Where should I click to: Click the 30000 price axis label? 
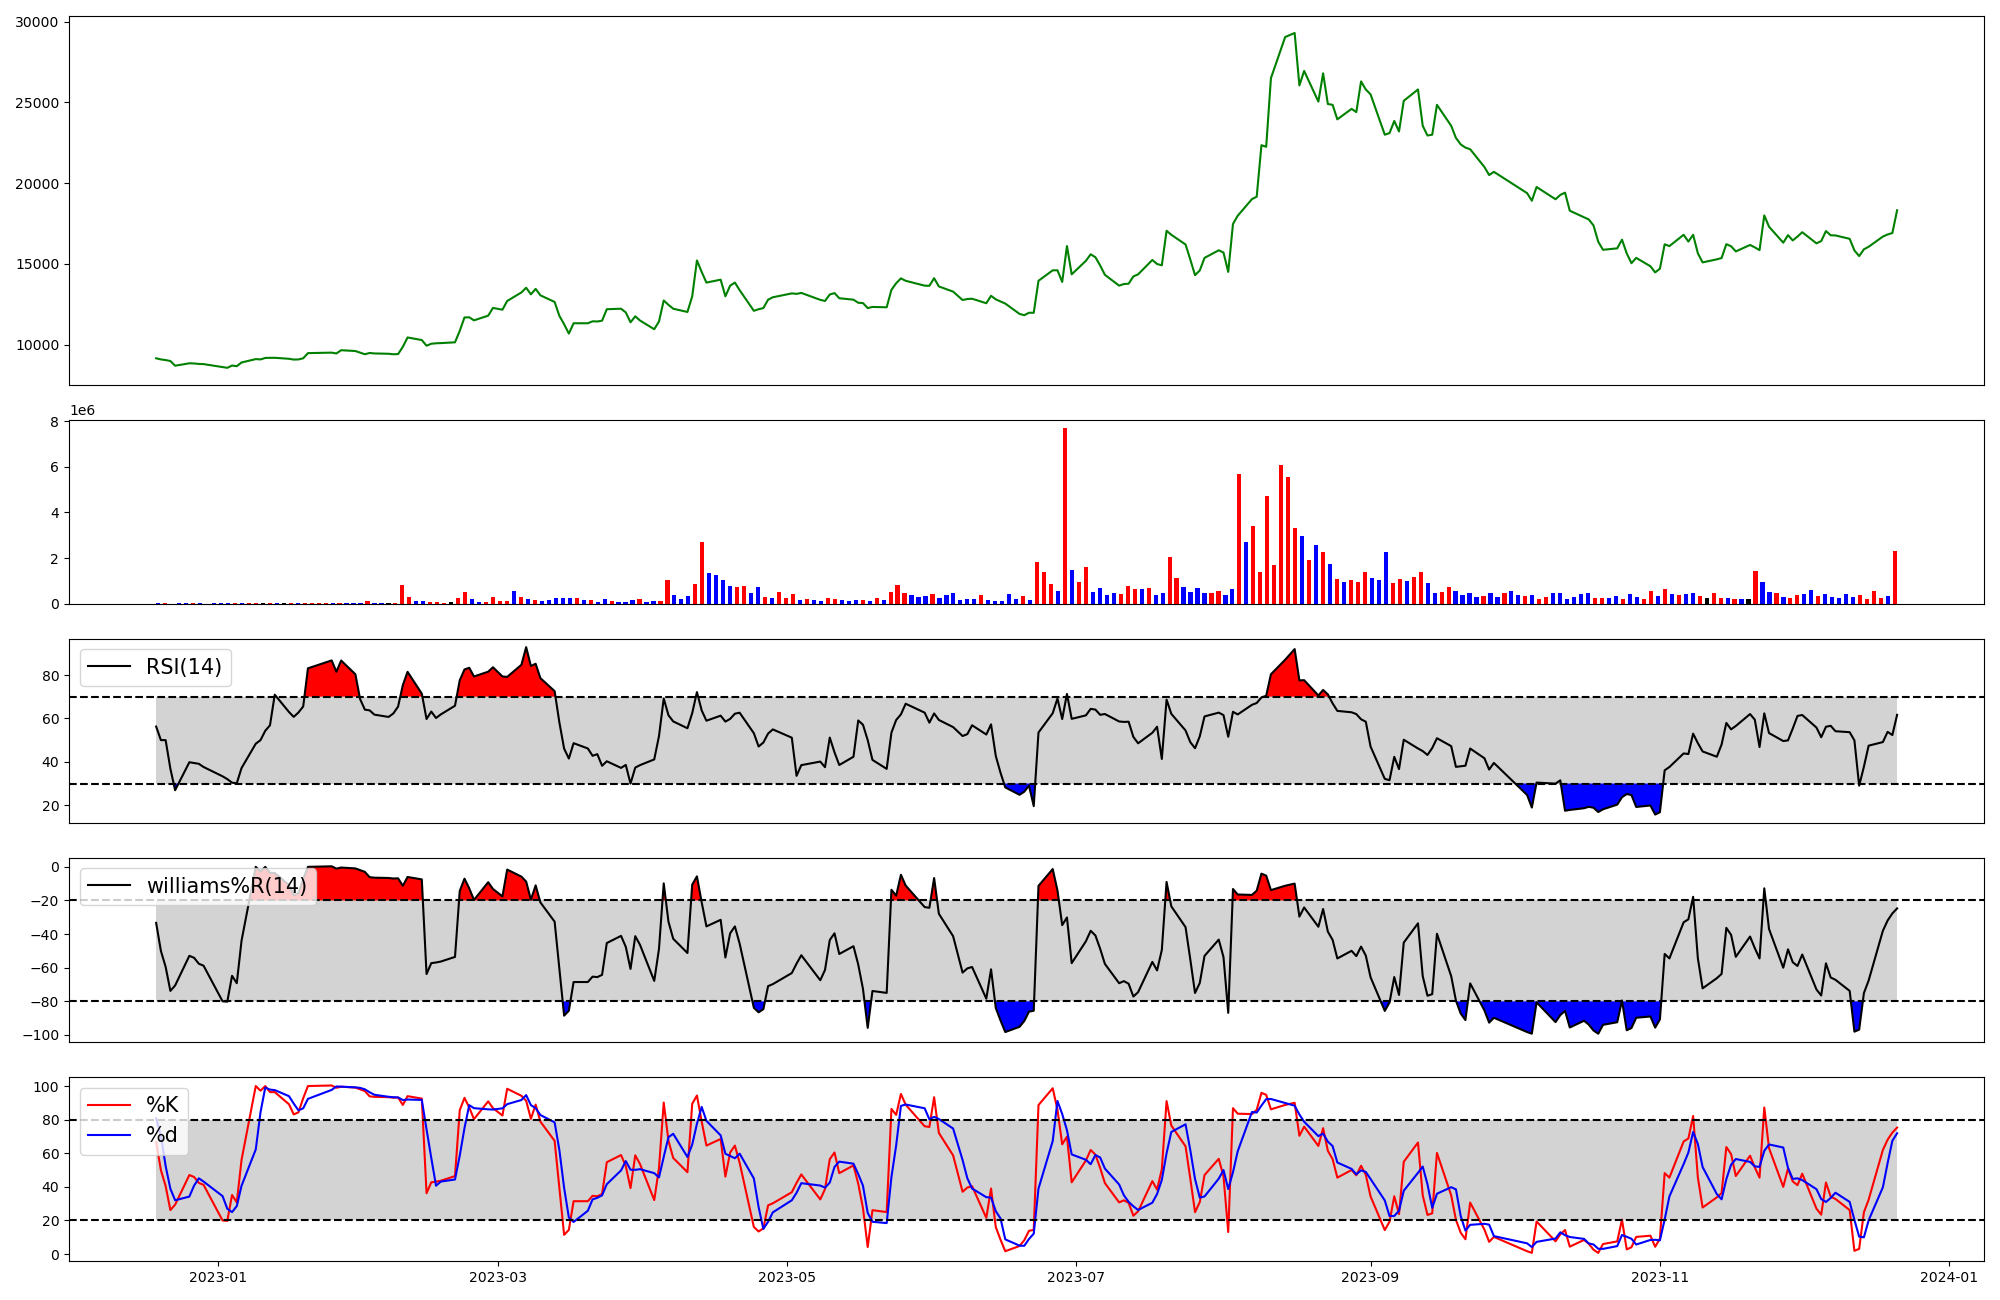(x=36, y=22)
